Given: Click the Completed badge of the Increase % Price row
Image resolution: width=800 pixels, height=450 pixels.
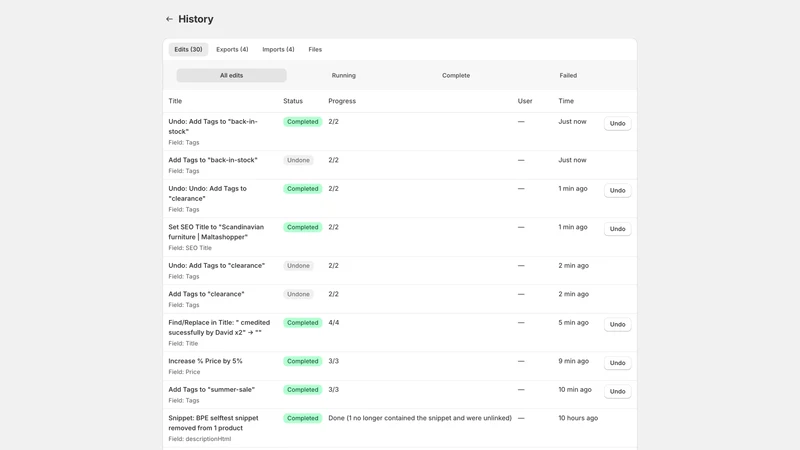Looking at the screenshot, I should [x=303, y=361].
